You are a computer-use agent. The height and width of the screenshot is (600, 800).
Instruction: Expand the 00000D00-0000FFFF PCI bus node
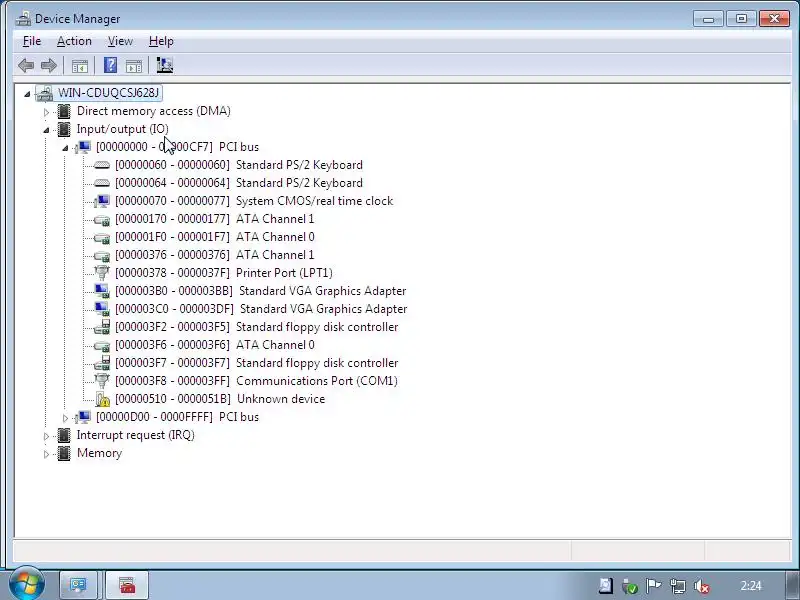[x=65, y=418]
